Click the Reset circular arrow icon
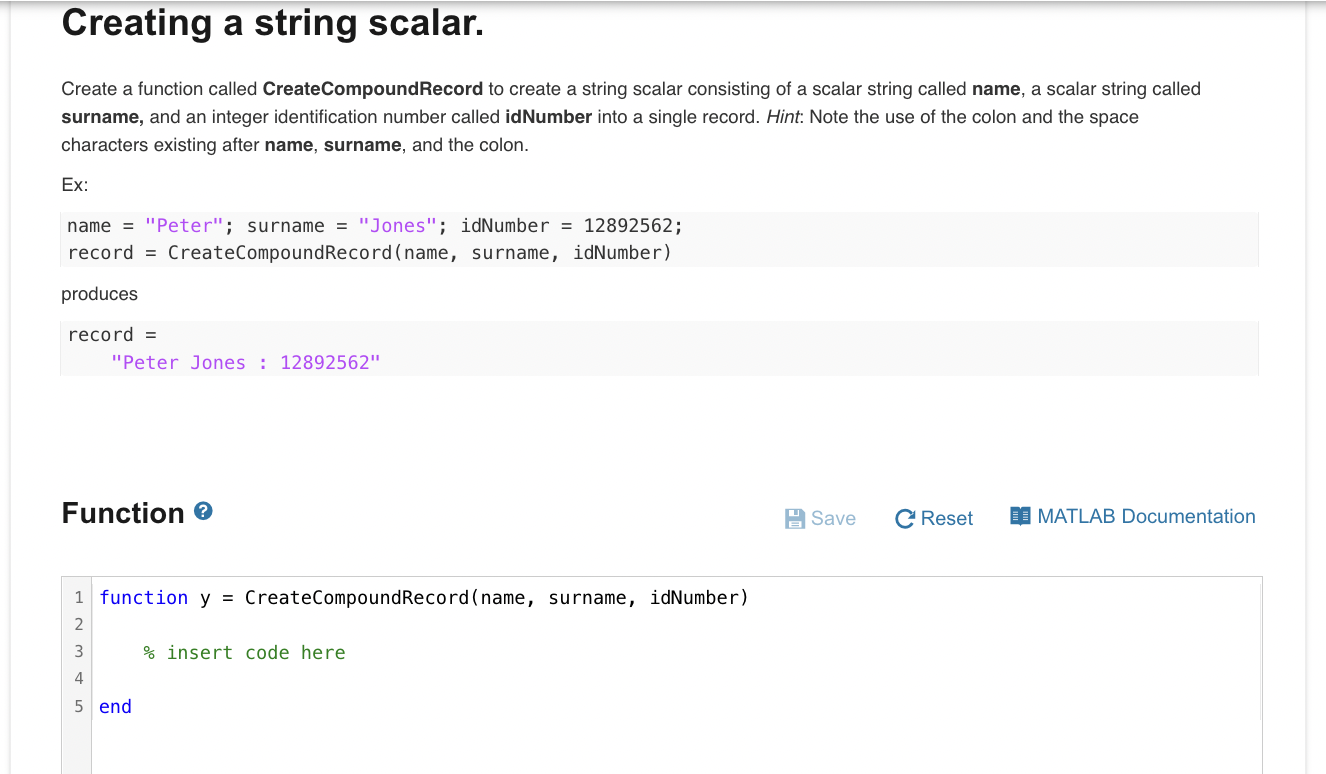This screenshot has width=1326, height=774. [905, 518]
